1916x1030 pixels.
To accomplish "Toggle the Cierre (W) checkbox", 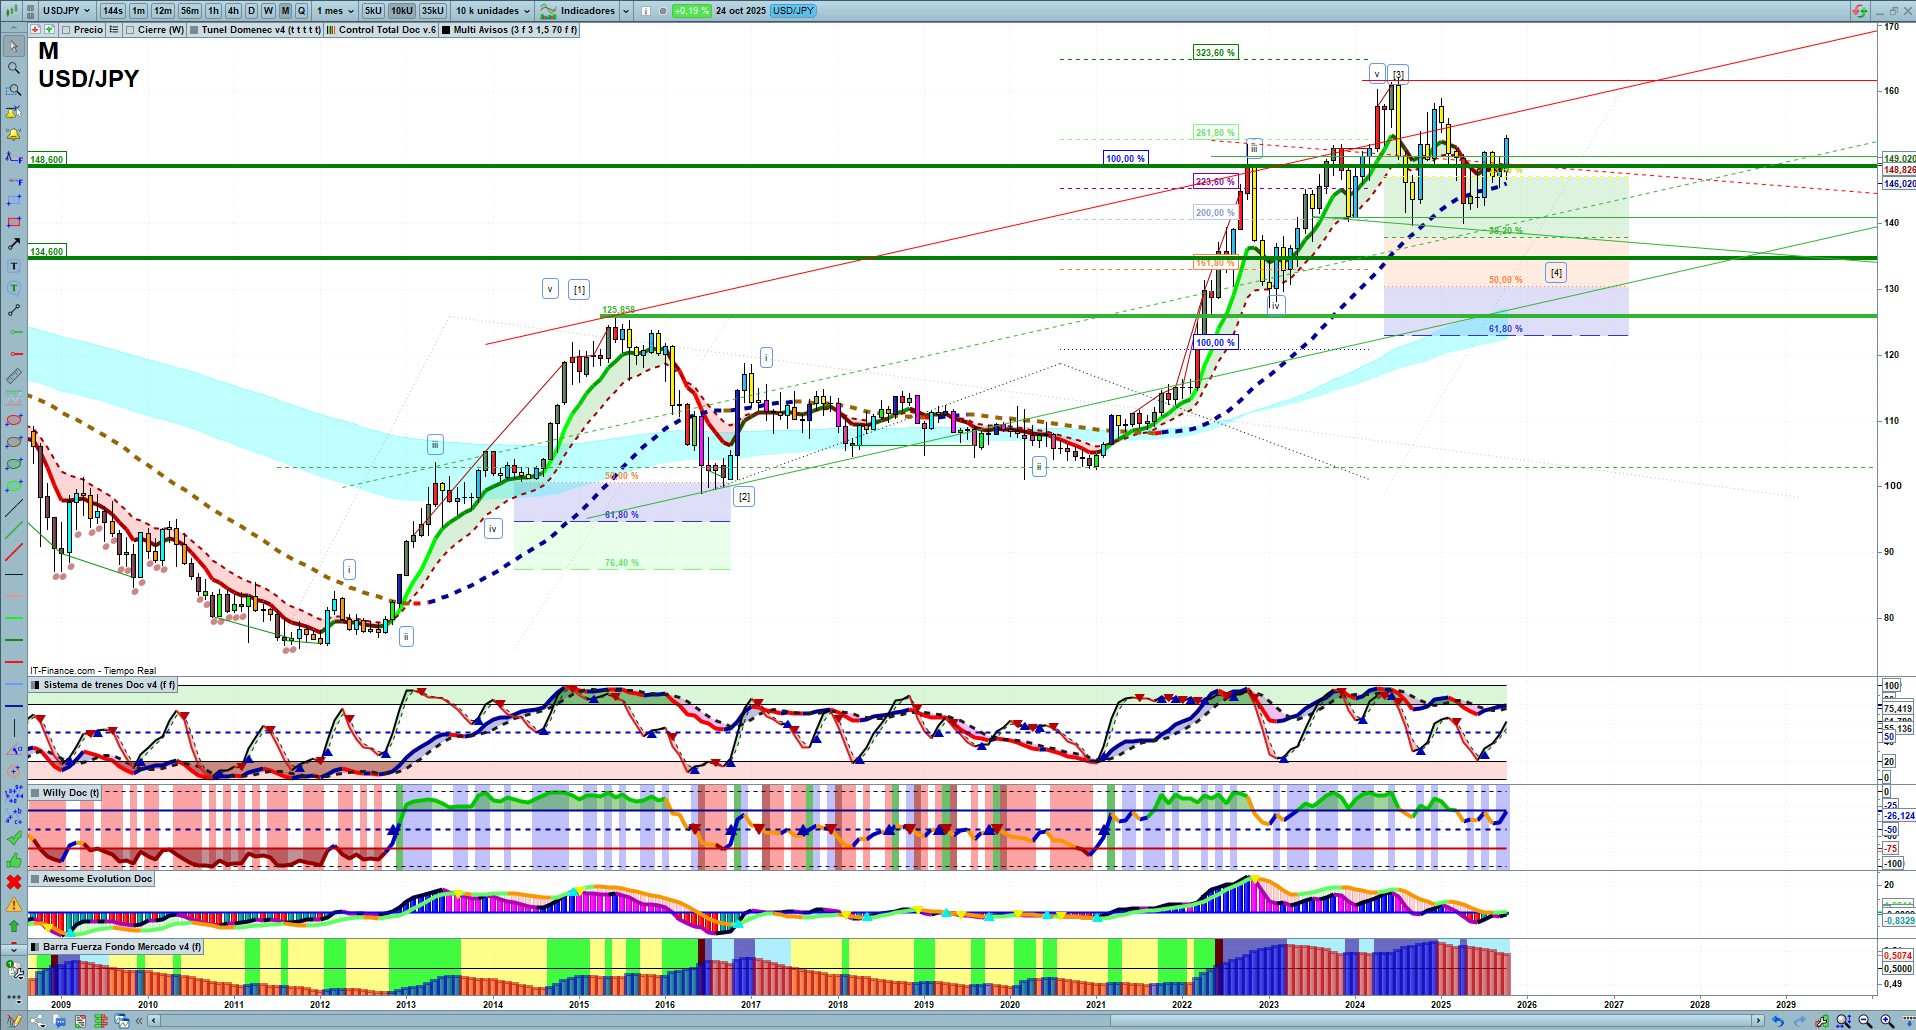I will pos(130,30).
